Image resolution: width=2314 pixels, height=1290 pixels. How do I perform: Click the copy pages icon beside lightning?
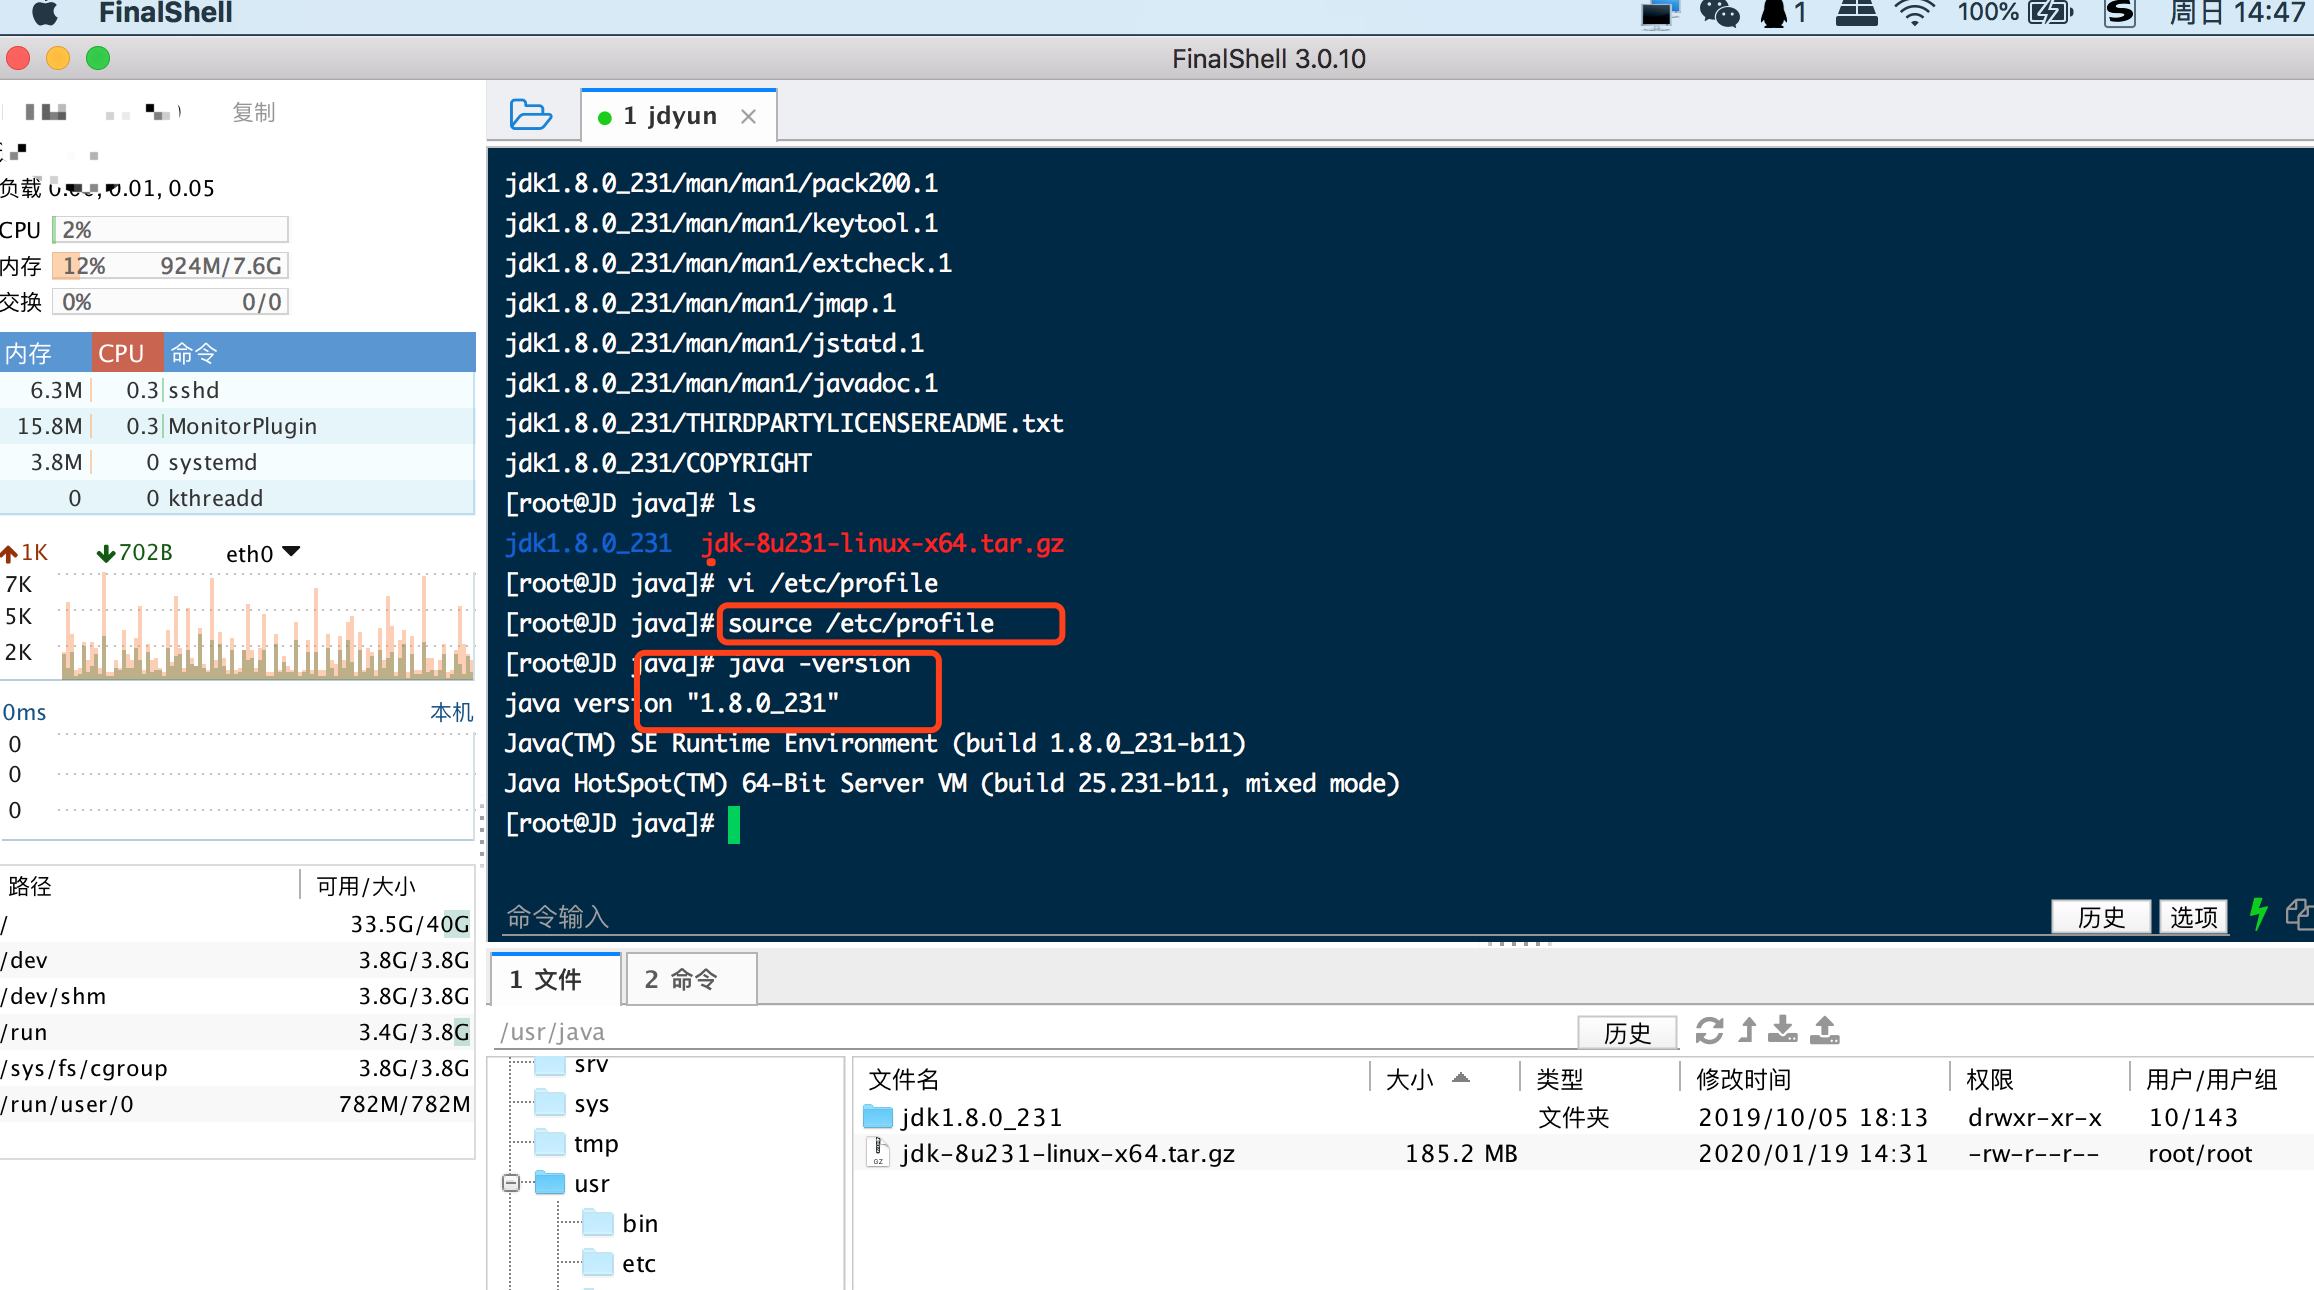click(2298, 914)
